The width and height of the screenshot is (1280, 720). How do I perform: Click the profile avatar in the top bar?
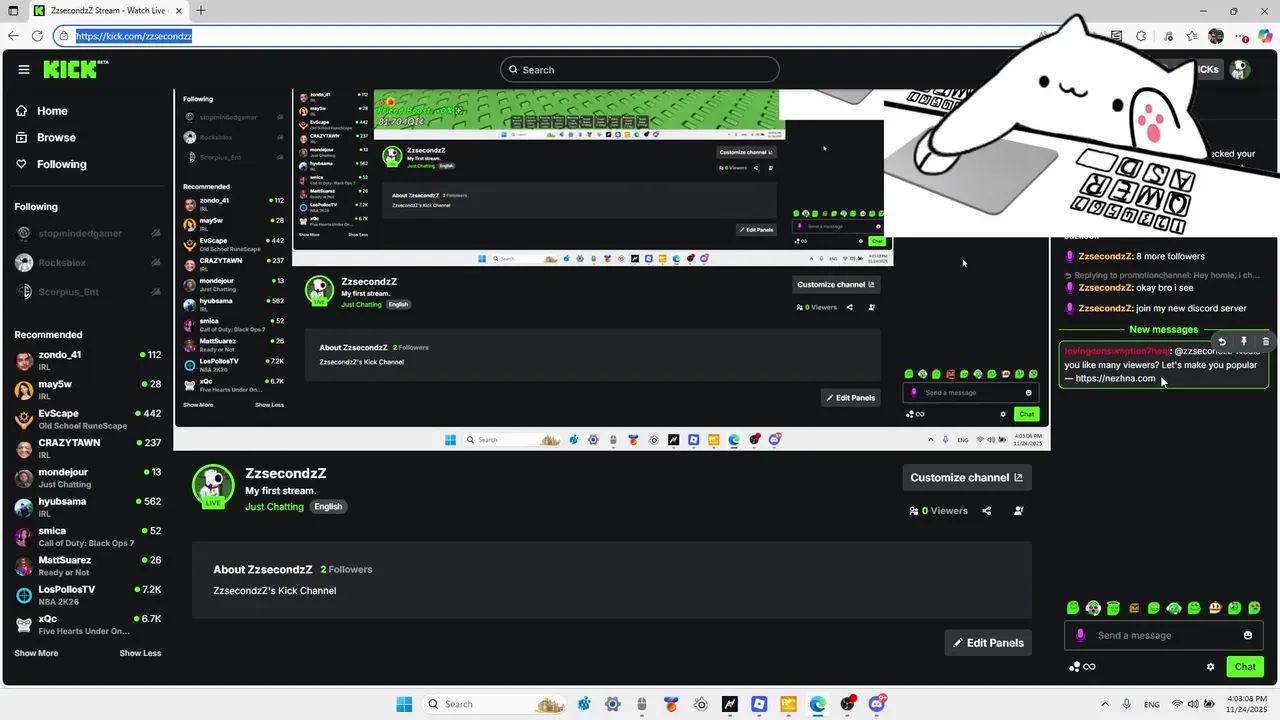[1240, 69]
